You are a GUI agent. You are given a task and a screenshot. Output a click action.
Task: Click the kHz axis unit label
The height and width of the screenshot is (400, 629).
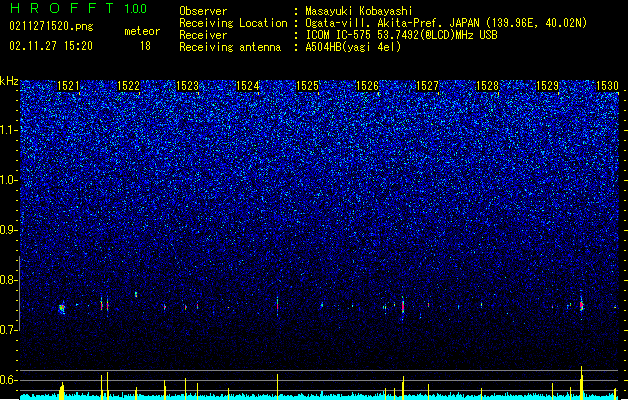9,81
